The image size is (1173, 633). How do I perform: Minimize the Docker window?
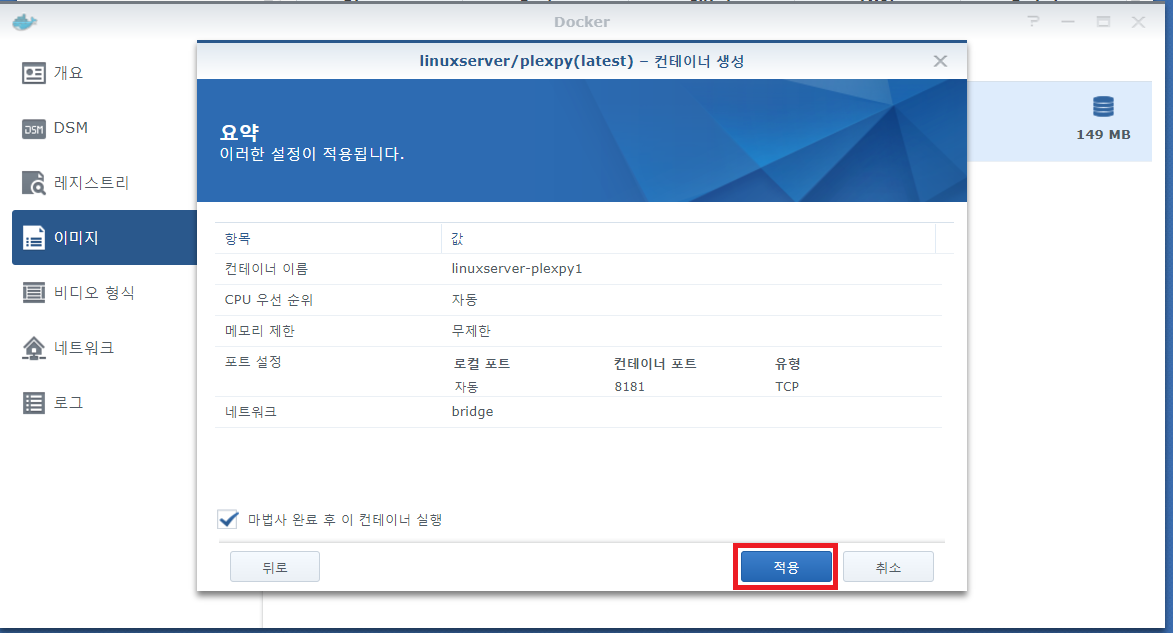click(1068, 22)
